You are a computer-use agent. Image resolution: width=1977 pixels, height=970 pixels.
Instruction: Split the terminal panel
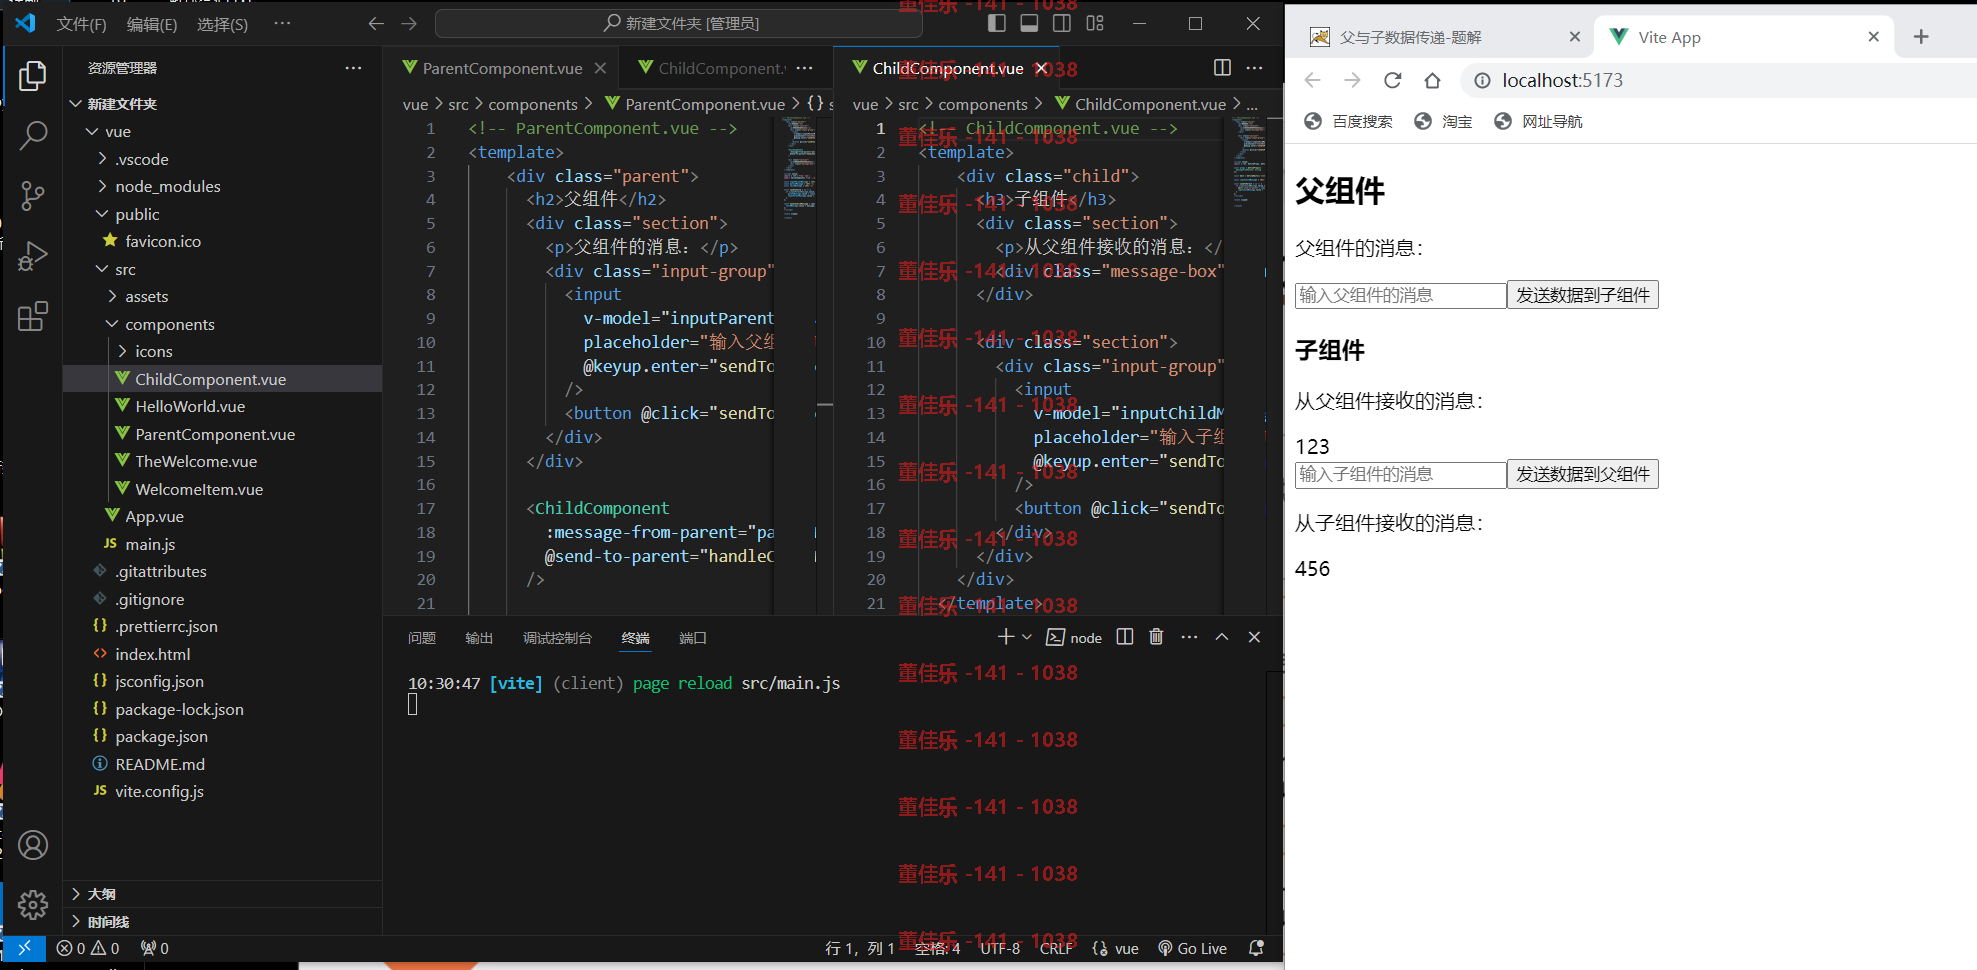pyautogui.click(x=1125, y=637)
